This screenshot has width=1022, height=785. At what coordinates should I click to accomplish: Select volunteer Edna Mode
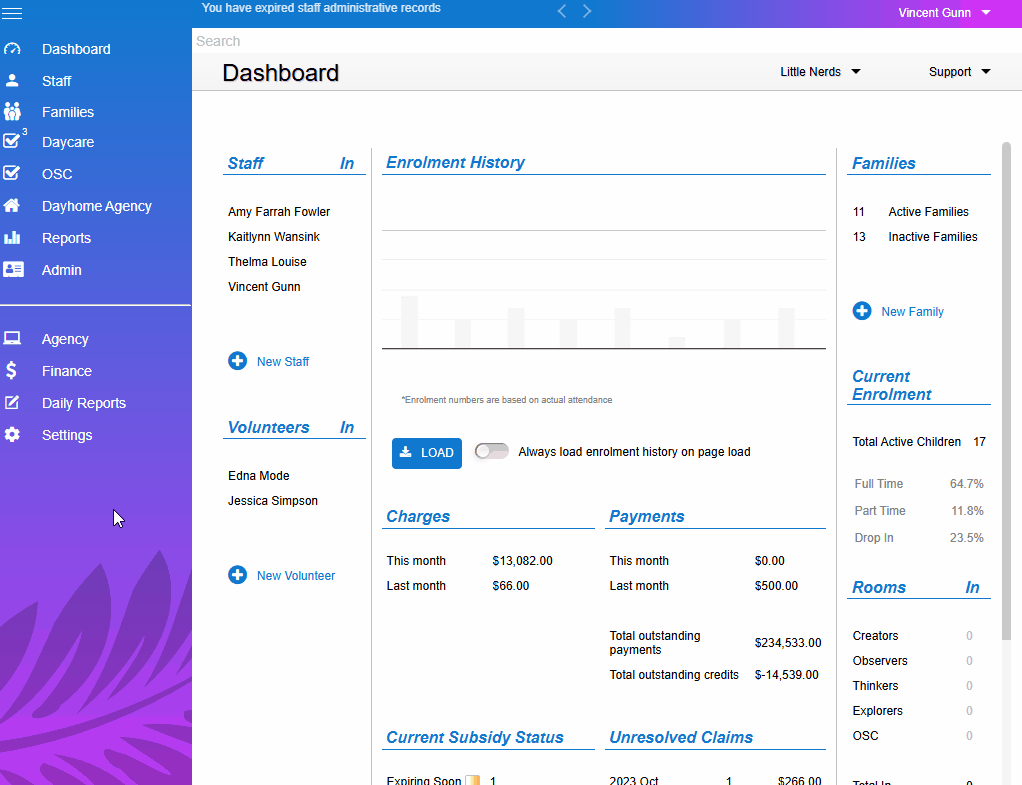(x=259, y=476)
